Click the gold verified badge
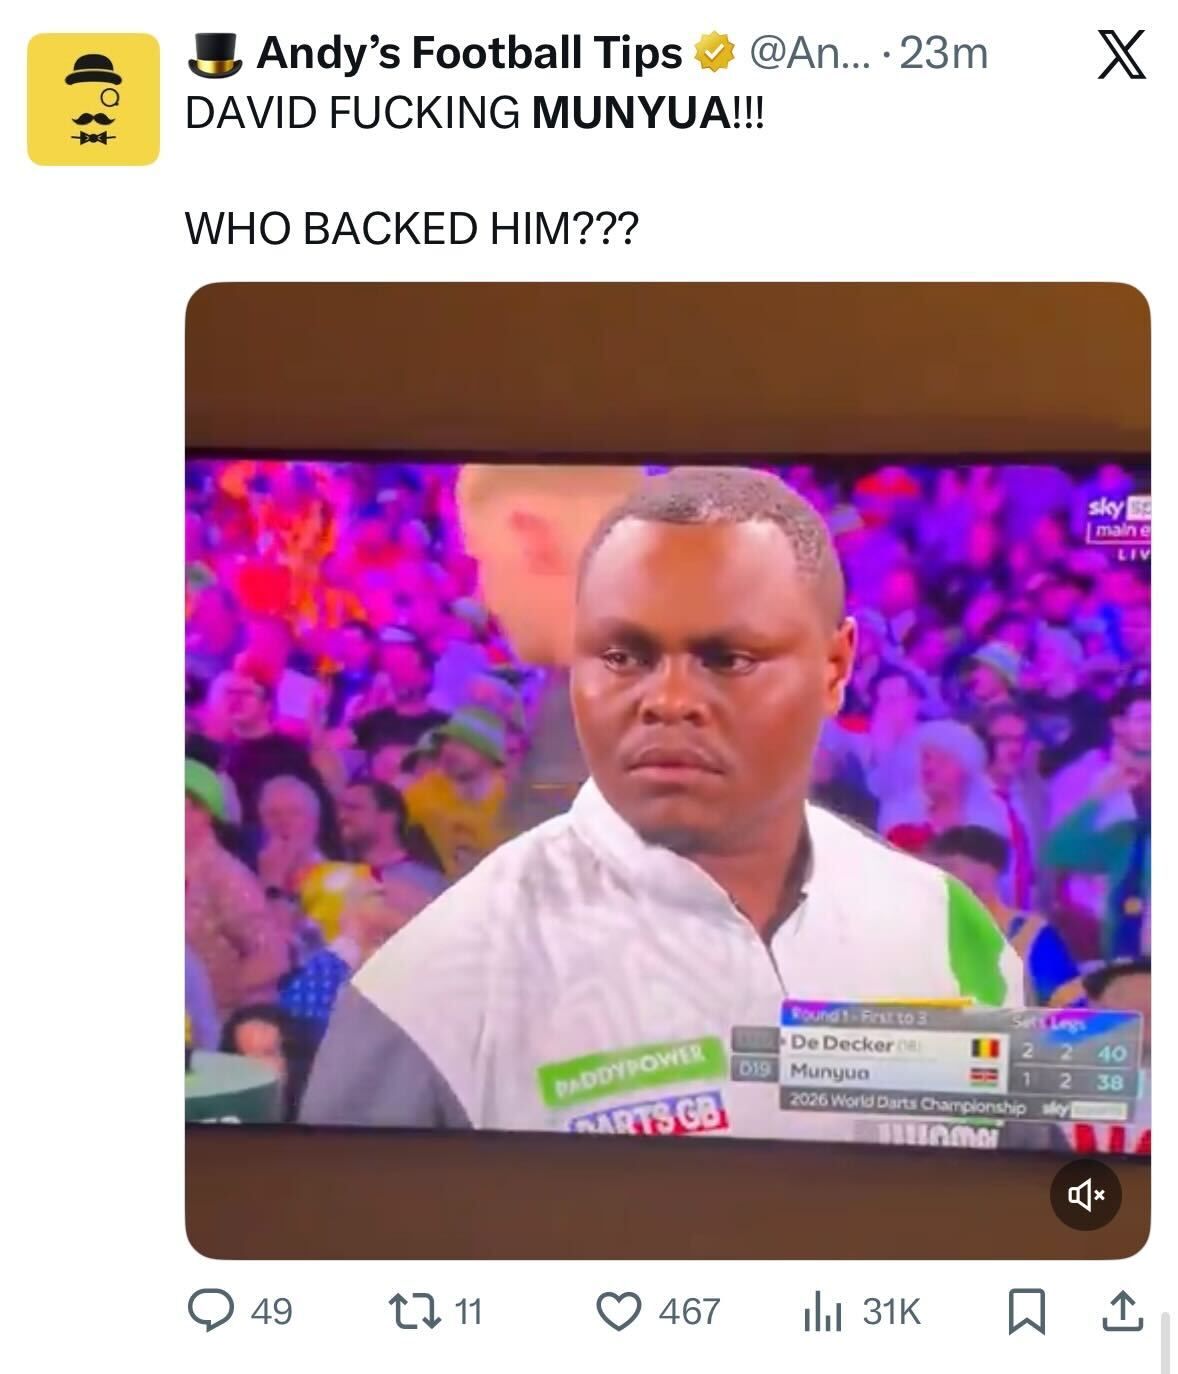The image size is (1178, 1374). (x=714, y=54)
